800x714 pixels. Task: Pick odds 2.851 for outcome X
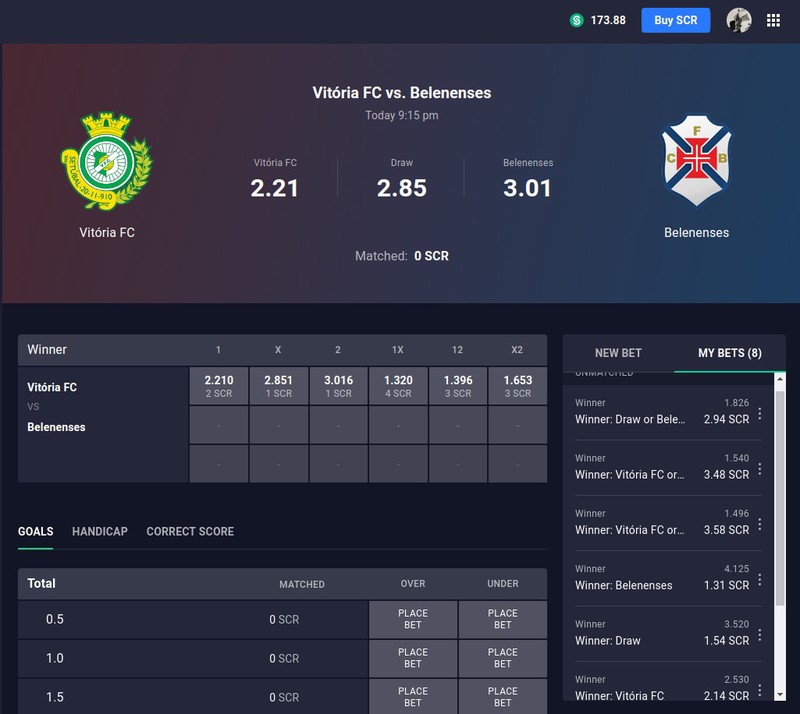tap(279, 386)
